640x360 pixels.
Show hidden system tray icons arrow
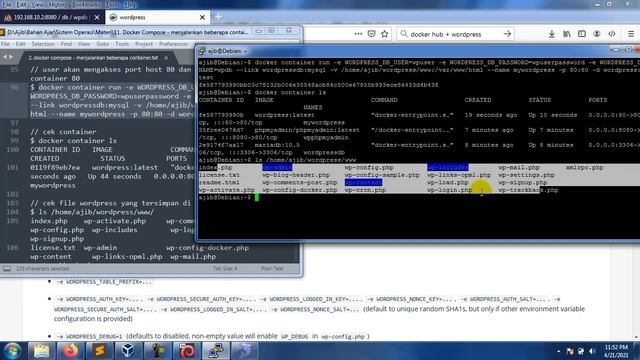pos(558,351)
